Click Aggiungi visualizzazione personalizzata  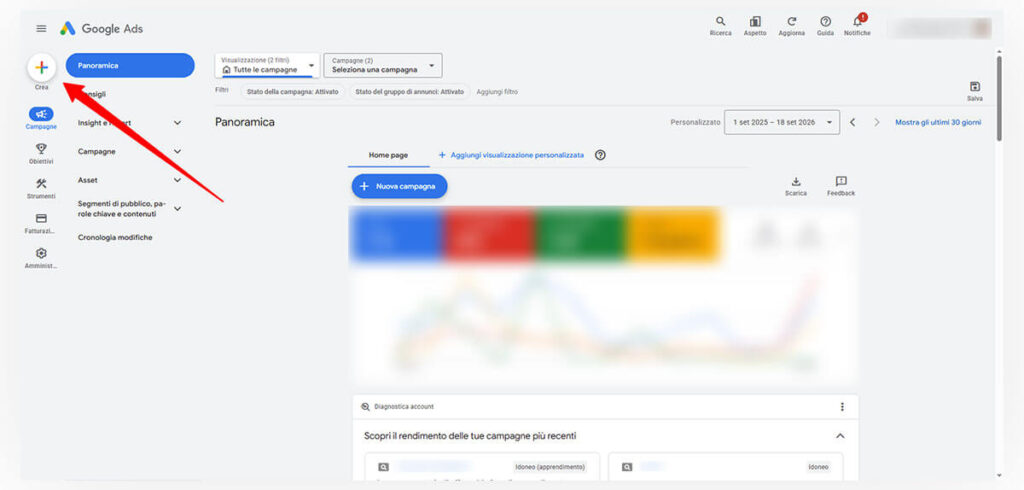pyautogui.click(x=511, y=155)
